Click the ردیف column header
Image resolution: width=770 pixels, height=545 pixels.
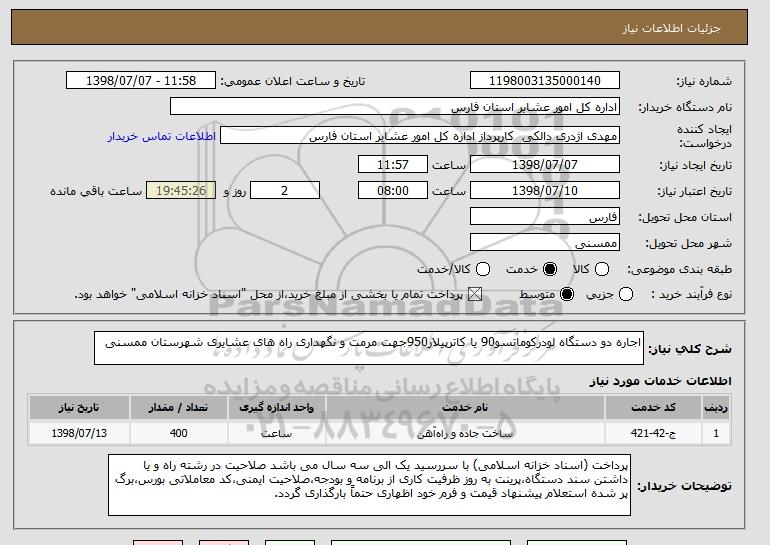click(716, 408)
